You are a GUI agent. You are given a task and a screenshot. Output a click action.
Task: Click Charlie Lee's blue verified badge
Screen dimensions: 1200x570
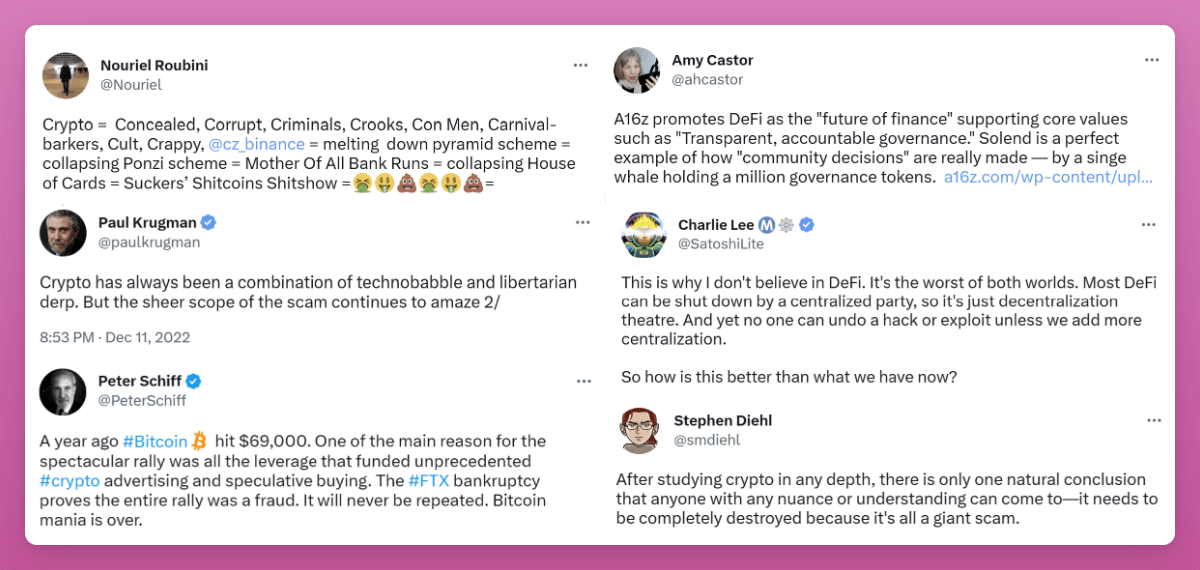pyautogui.click(x=806, y=225)
